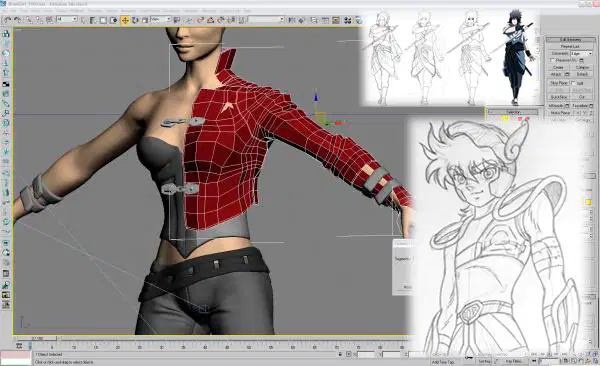
Task: Open Preserve UVs settings box
Action: click(582, 60)
